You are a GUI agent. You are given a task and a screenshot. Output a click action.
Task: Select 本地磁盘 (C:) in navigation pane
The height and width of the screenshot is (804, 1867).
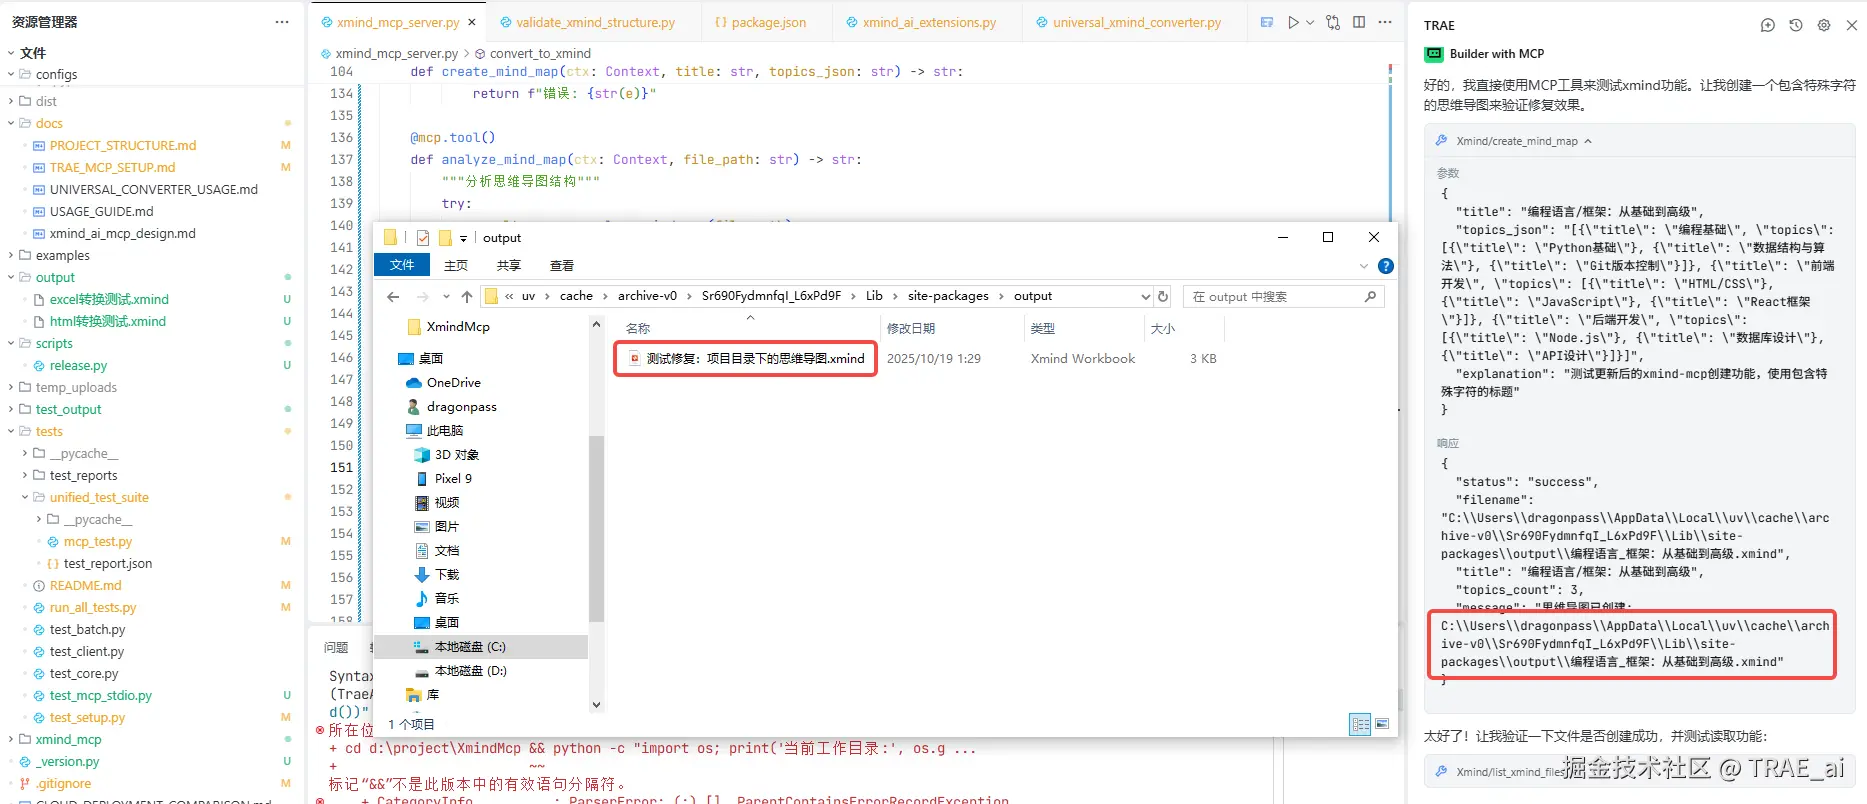(470, 647)
